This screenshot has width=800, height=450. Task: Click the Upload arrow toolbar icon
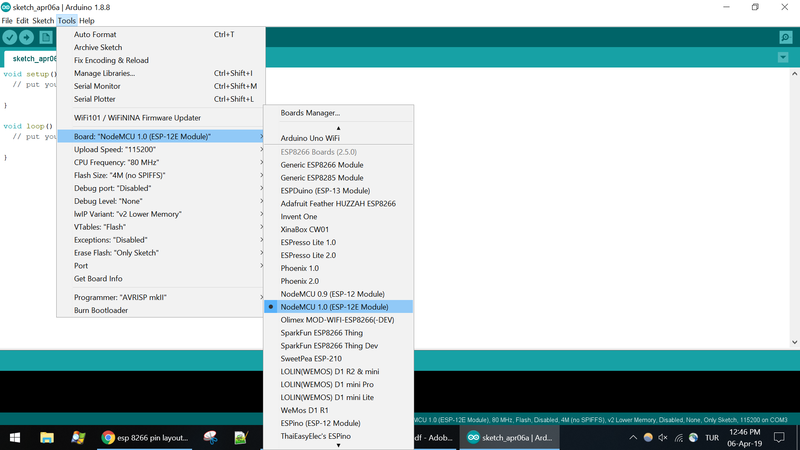[27, 37]
